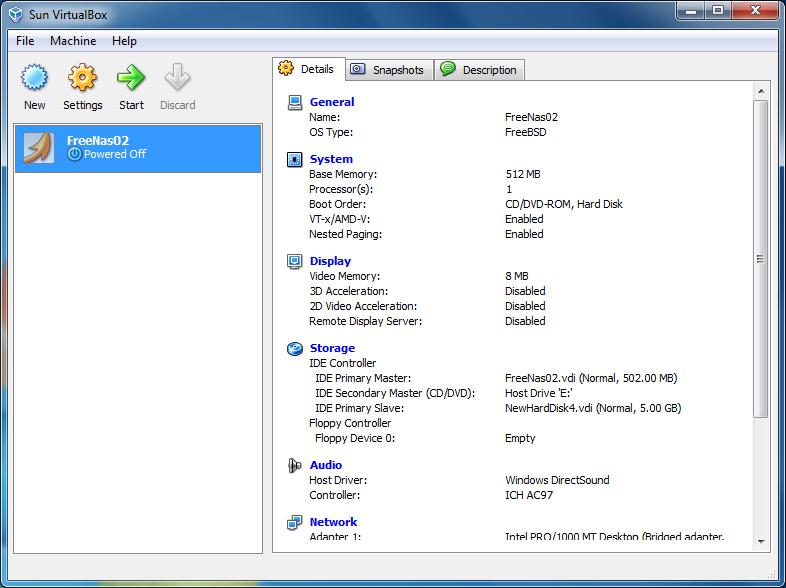The height and width of the screenshot is (588, 786).
Task: Click the Floppy Controller label
Action: tap(350, 423)
